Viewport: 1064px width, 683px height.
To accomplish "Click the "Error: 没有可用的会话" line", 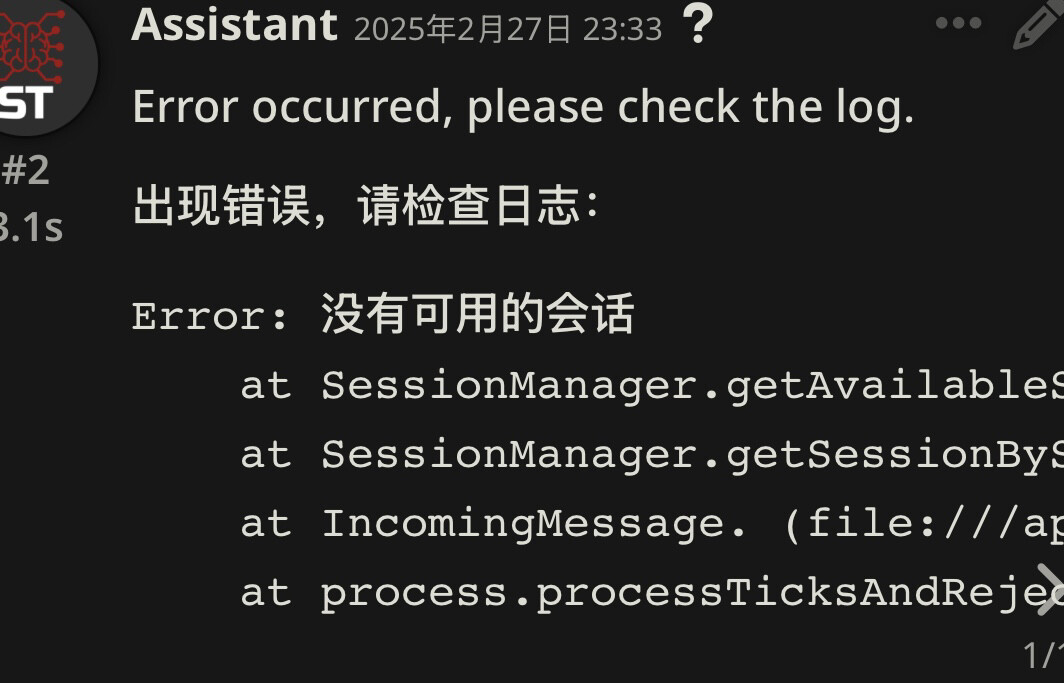I will (x=383, y=316).
